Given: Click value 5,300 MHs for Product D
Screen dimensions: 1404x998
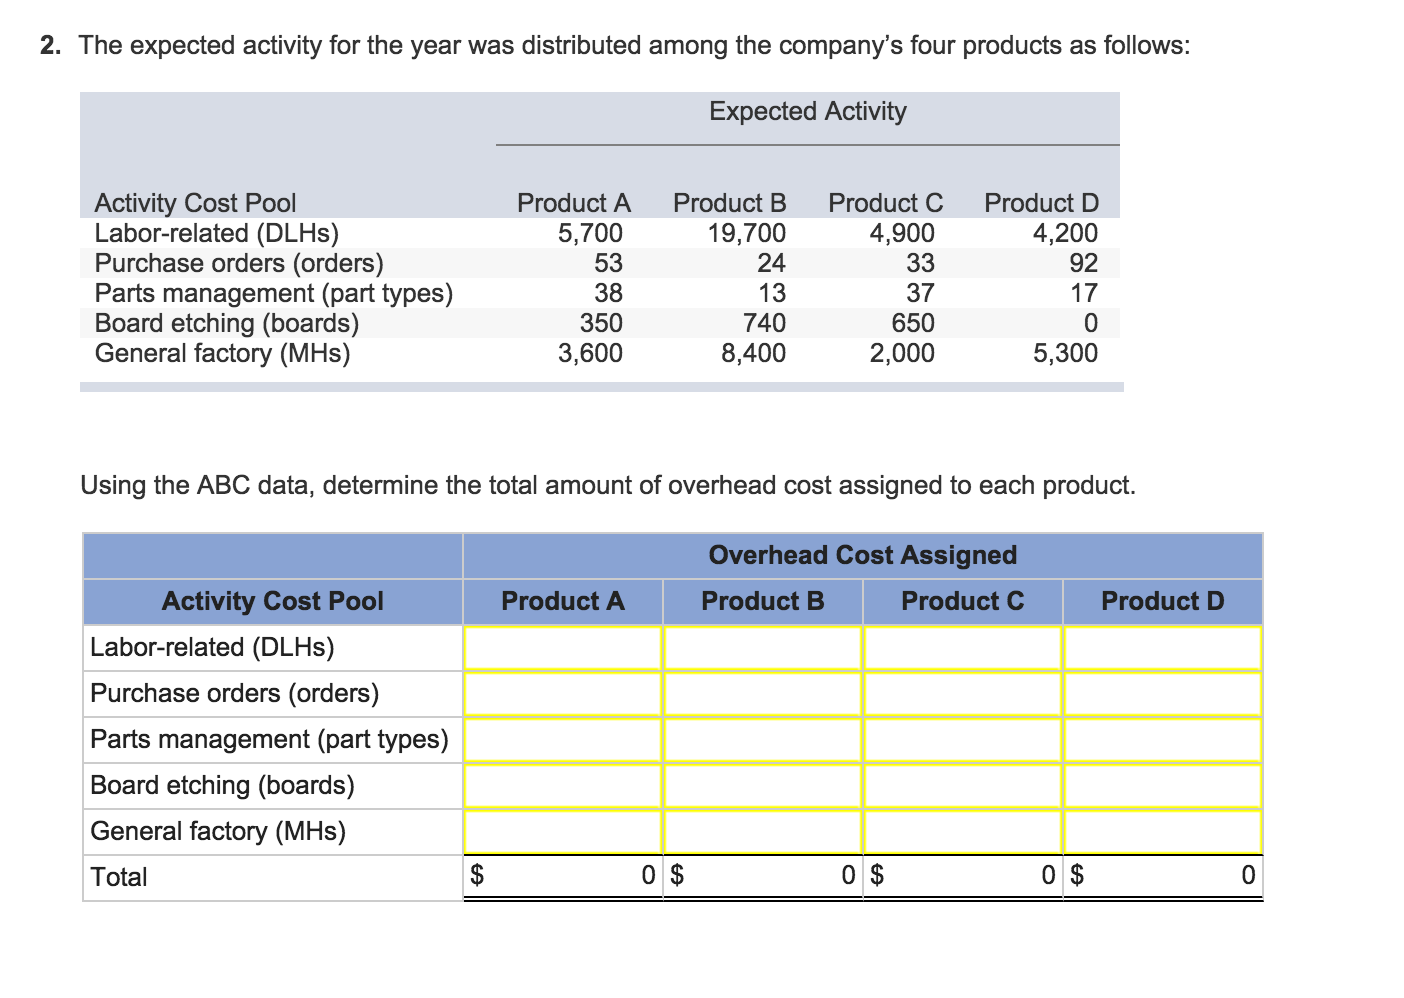Looking at the screenshot, I should (1065, 353).
